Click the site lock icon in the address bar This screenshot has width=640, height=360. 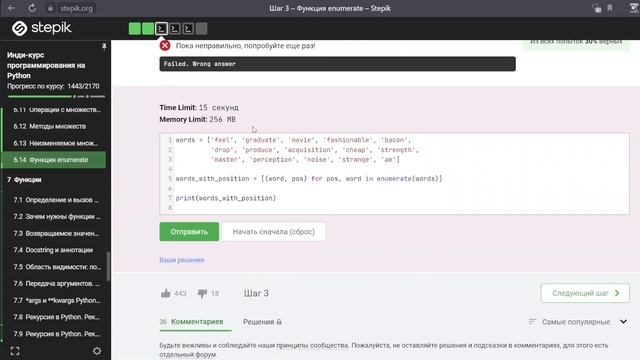coord(50,8)
